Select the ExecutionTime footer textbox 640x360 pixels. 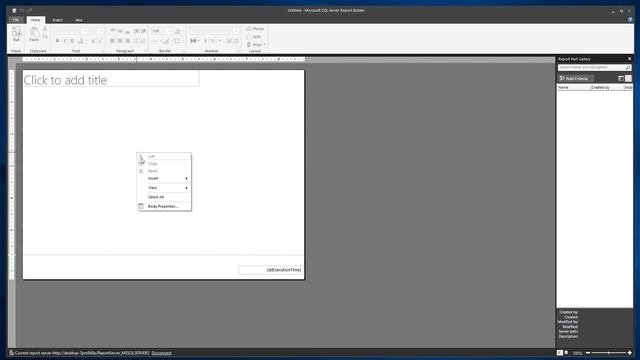tap(270, 270)
